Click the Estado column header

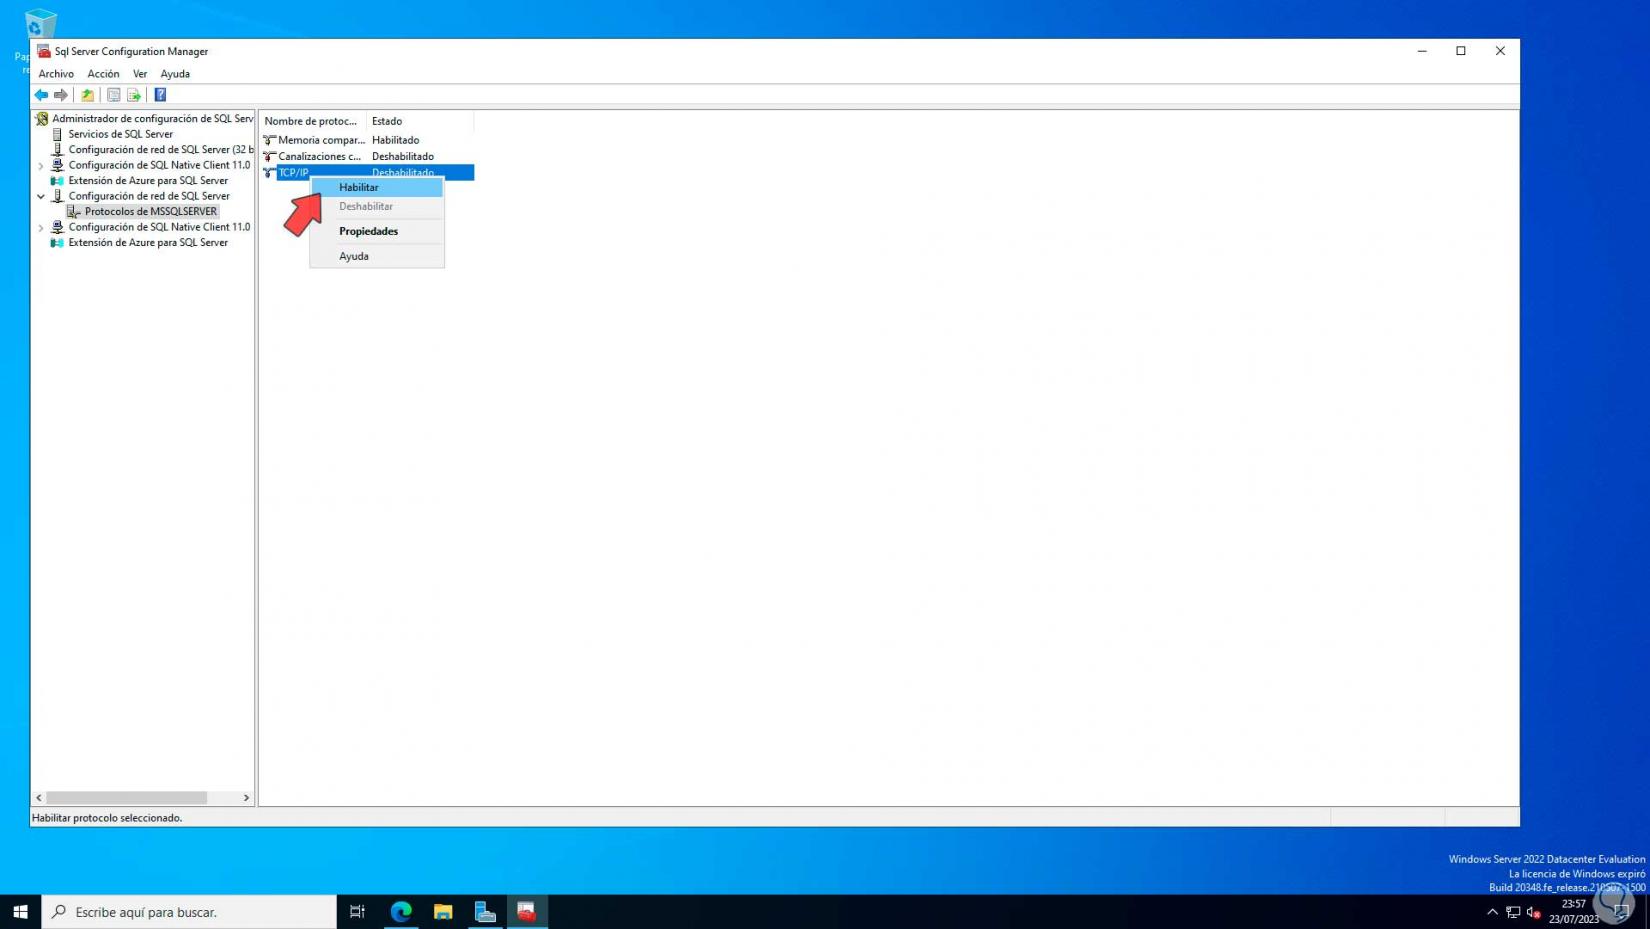pos(420,121)
